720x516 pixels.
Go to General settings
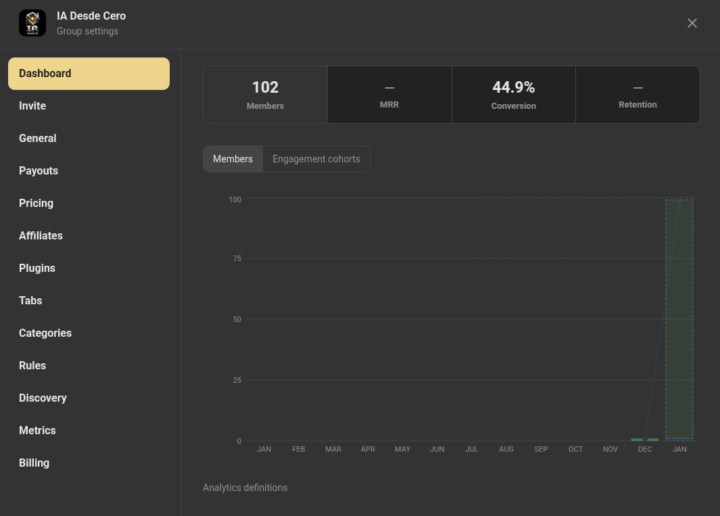tap(38, 138)
